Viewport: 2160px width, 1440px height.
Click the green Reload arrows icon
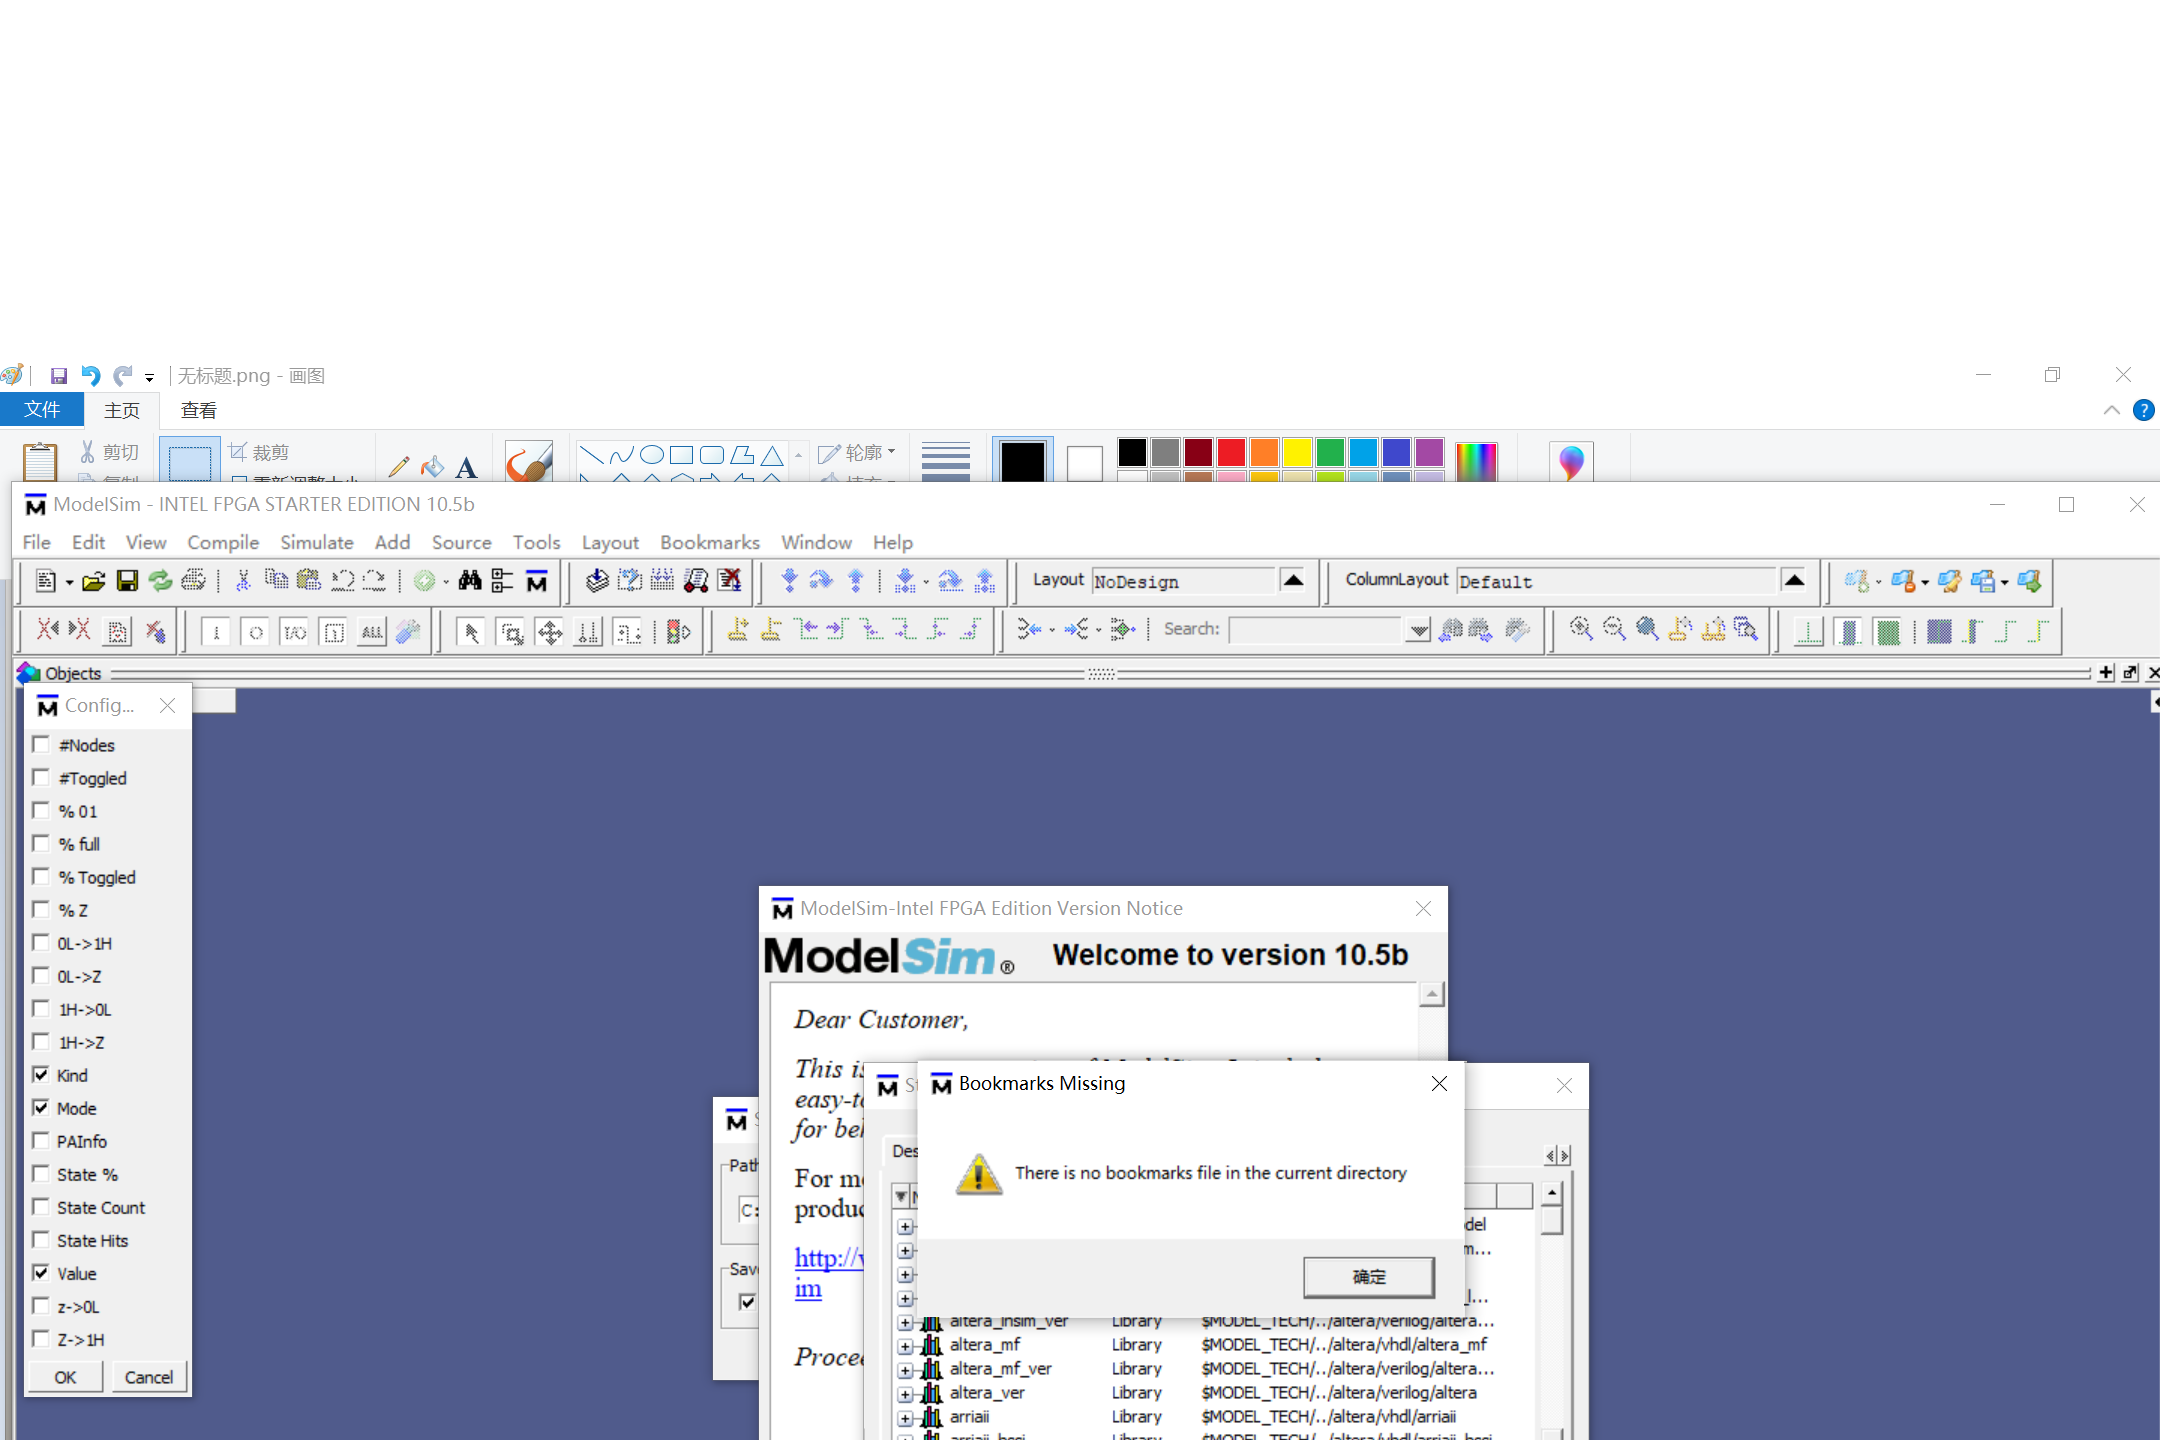tap(160, 581)
